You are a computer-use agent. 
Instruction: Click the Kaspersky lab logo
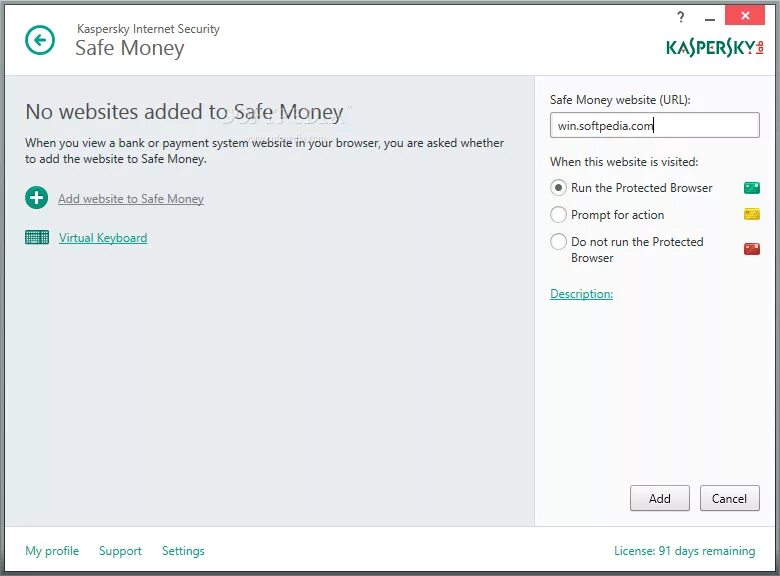(715, 48)
